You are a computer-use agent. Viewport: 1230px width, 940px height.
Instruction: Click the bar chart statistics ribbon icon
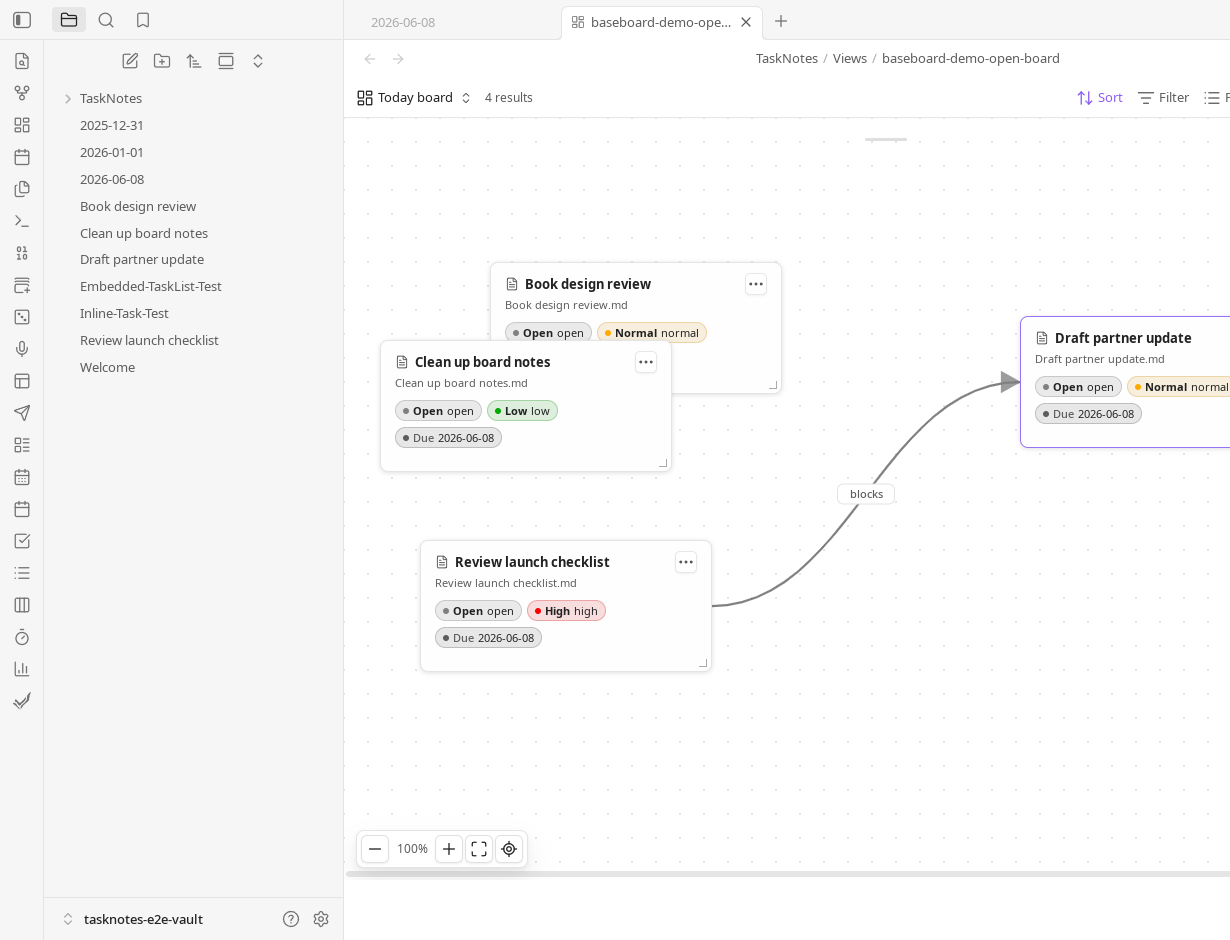22,669
